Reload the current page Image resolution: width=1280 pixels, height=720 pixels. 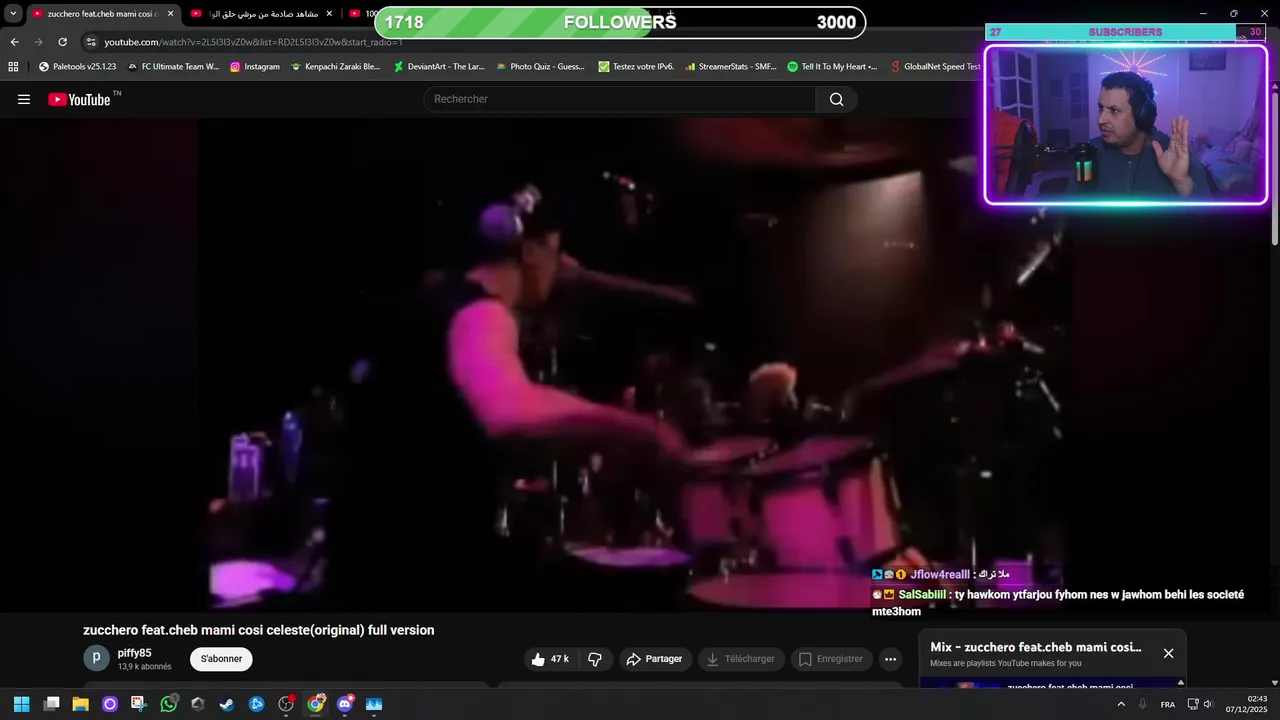[62, 42]
